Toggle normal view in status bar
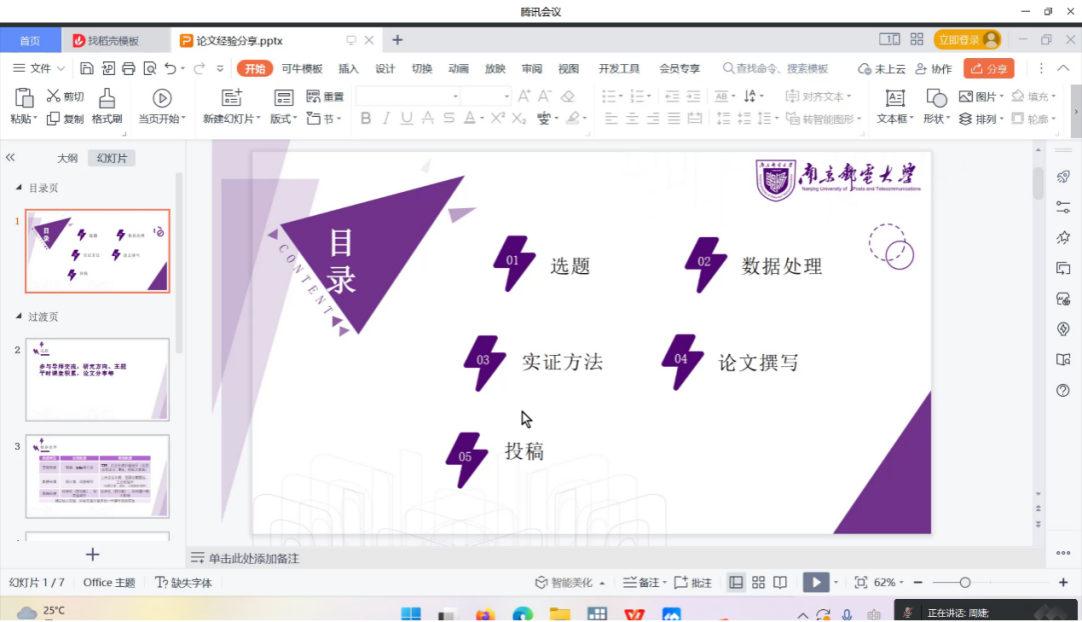The width and height of the screenshot is (1082, 622). click(x=736, y=582)
